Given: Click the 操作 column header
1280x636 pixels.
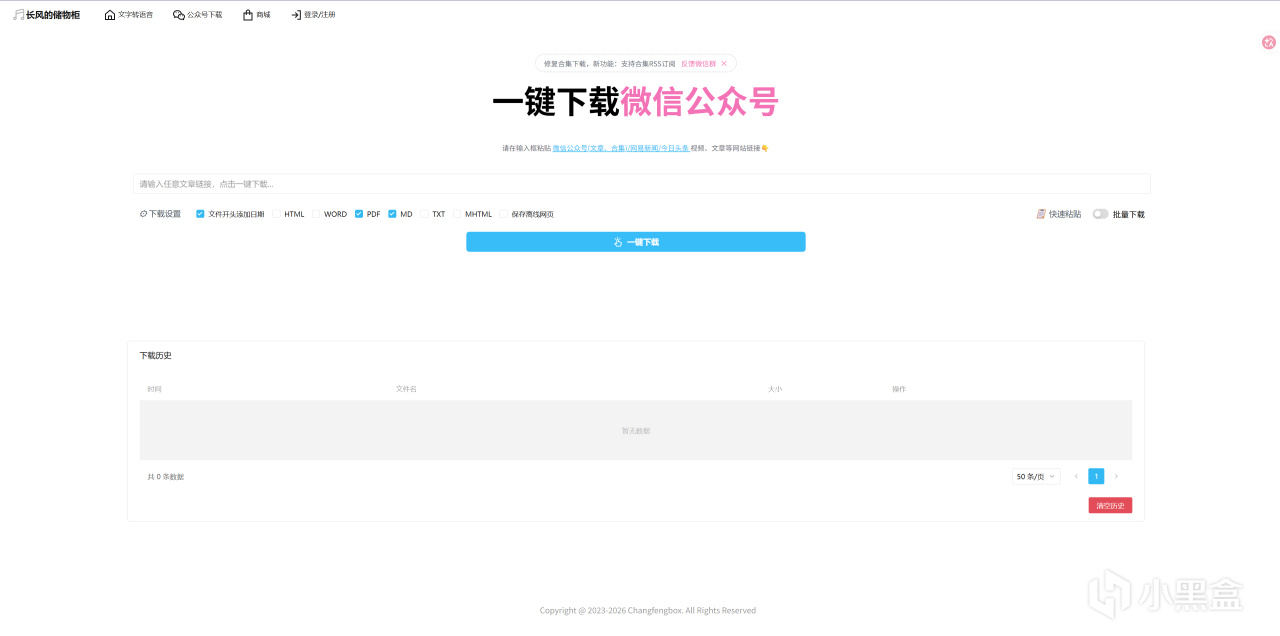Looking at the screenshot, I should pyautogui.click(x=899, y=389).
